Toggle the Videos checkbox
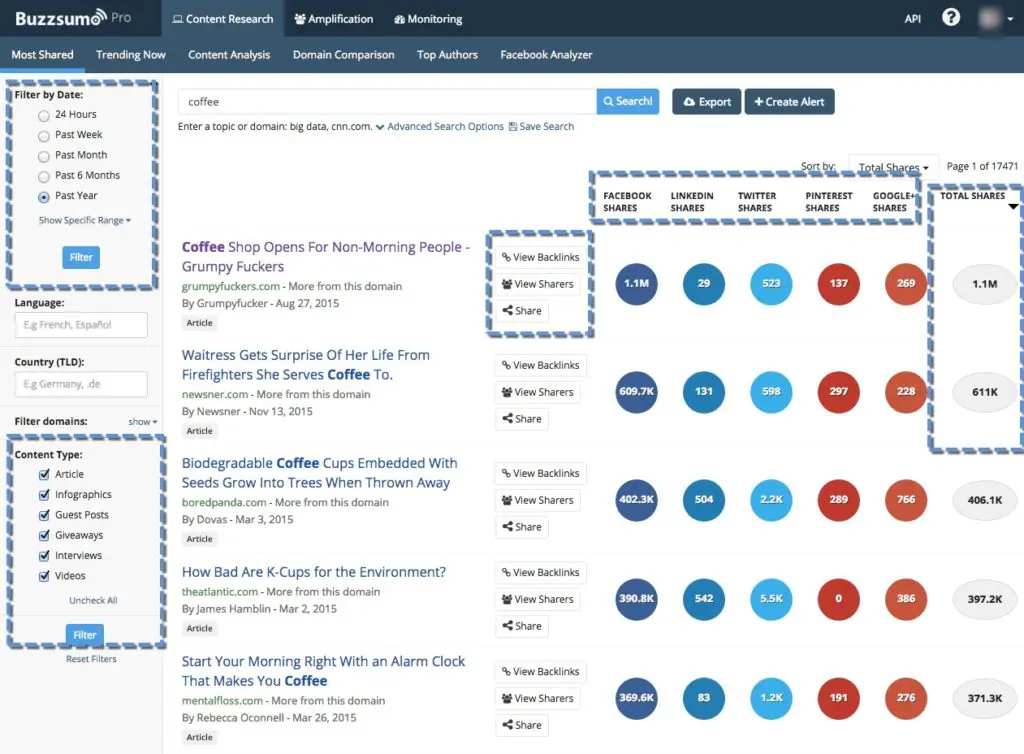This screenshot has width=1024, height=754. pos(44,576)
